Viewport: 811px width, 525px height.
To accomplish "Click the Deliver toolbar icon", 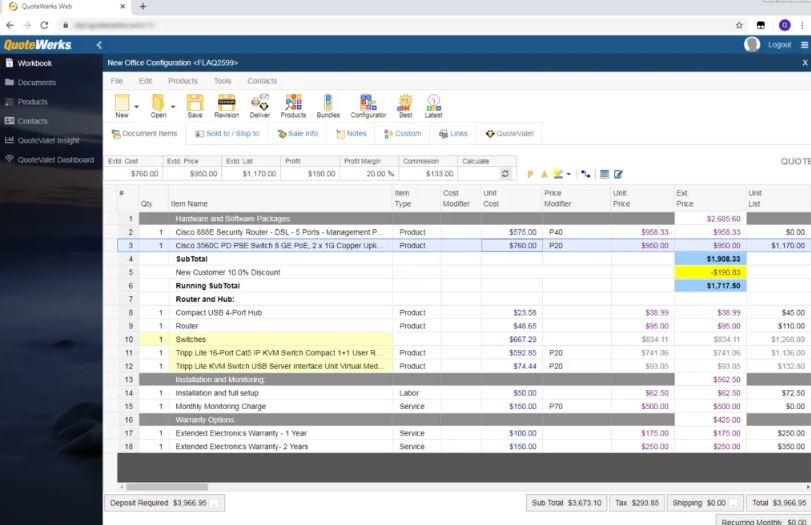I will pos(260,106).
